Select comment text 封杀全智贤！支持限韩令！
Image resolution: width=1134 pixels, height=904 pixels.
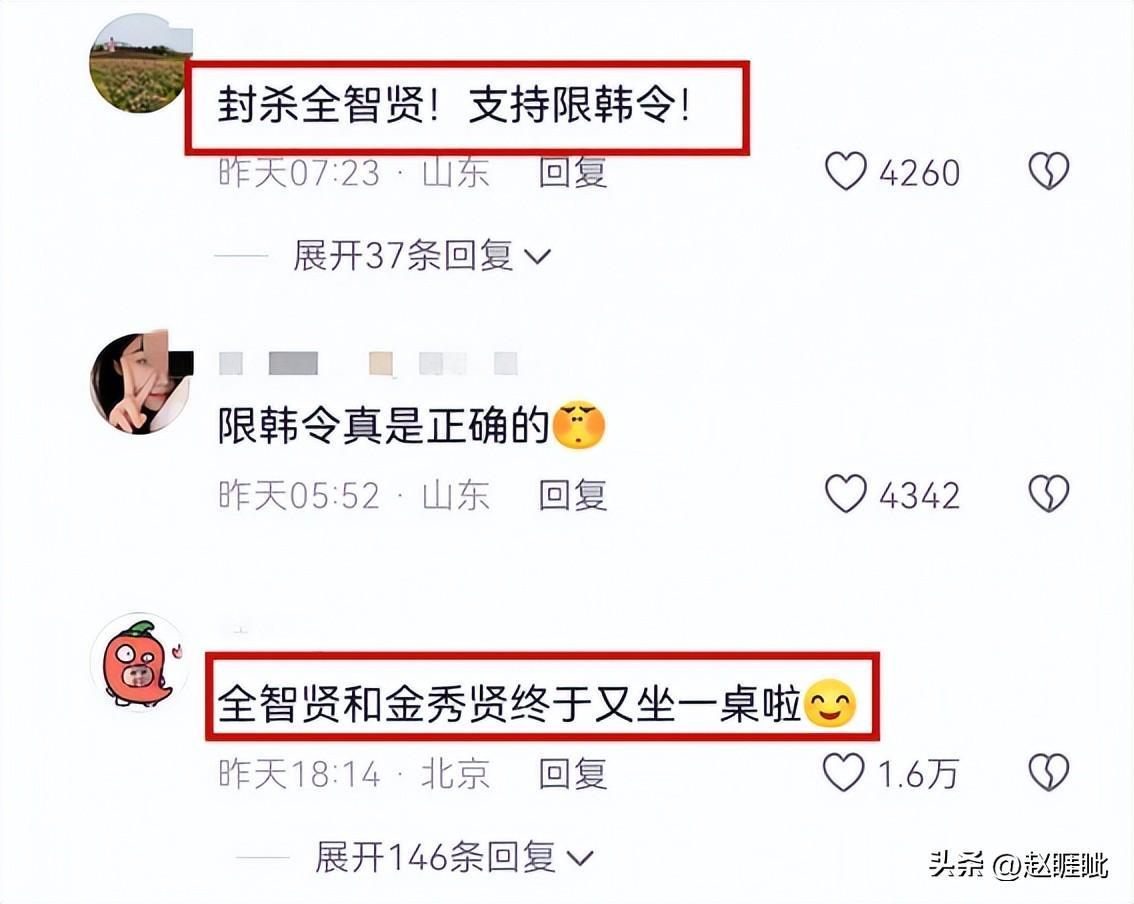click(x=454, y=106)
